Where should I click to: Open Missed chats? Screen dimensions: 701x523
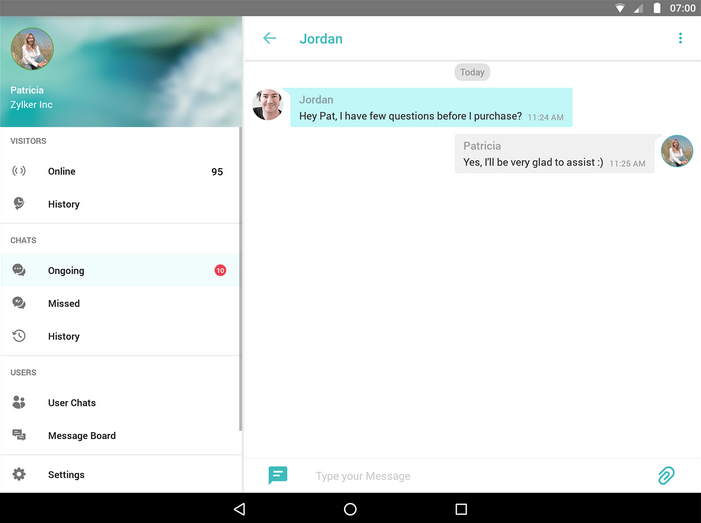(x=120, y=304)
